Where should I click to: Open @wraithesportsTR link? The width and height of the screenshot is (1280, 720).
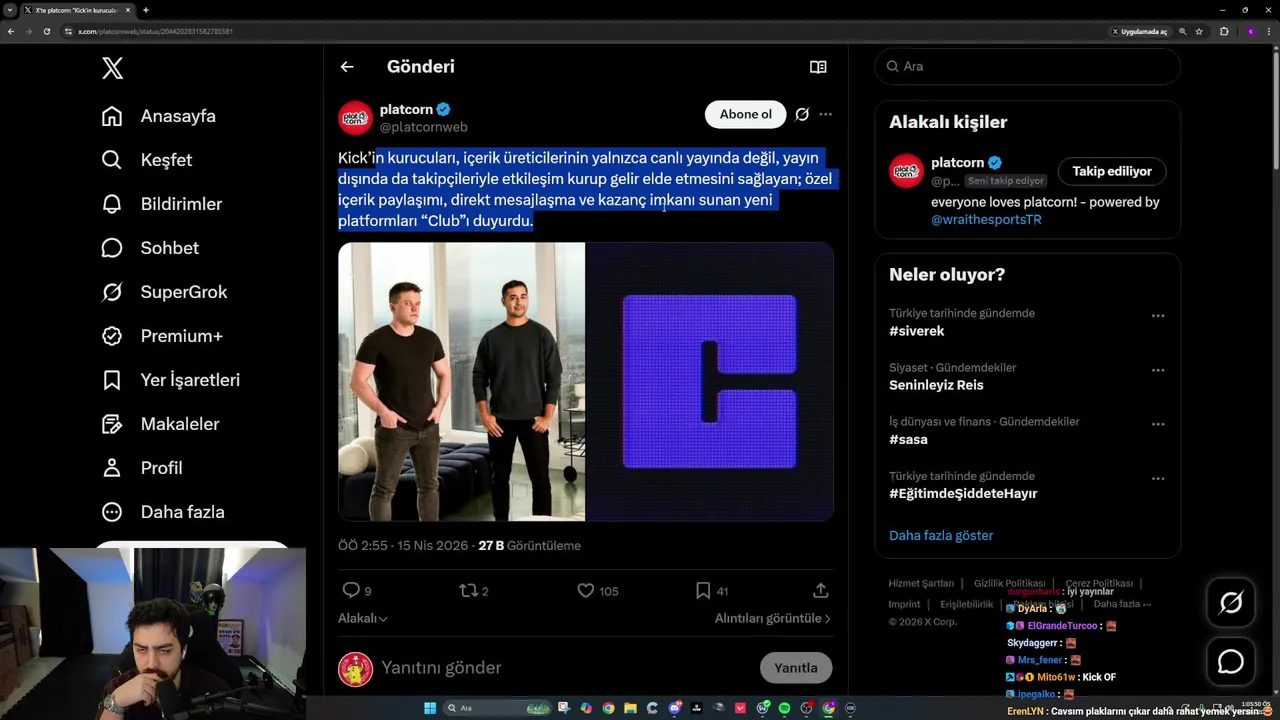(x=986, y=219)
